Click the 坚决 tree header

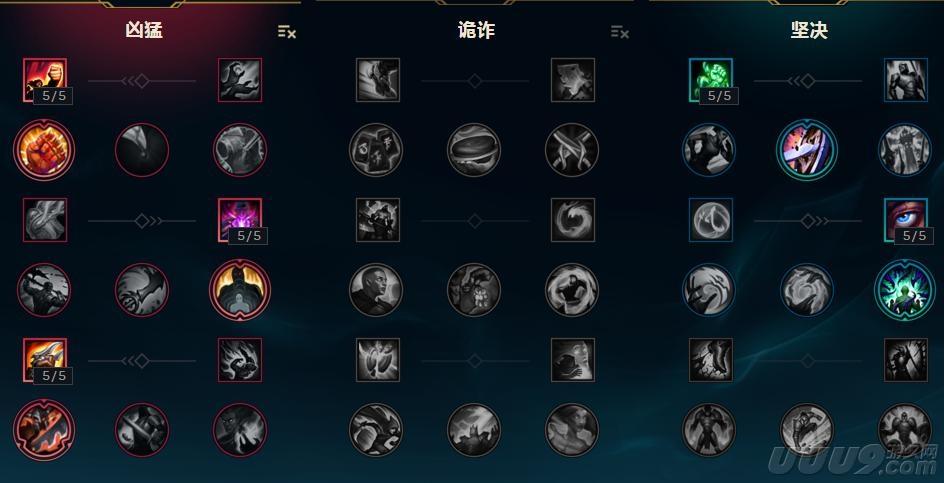[809, 31]
